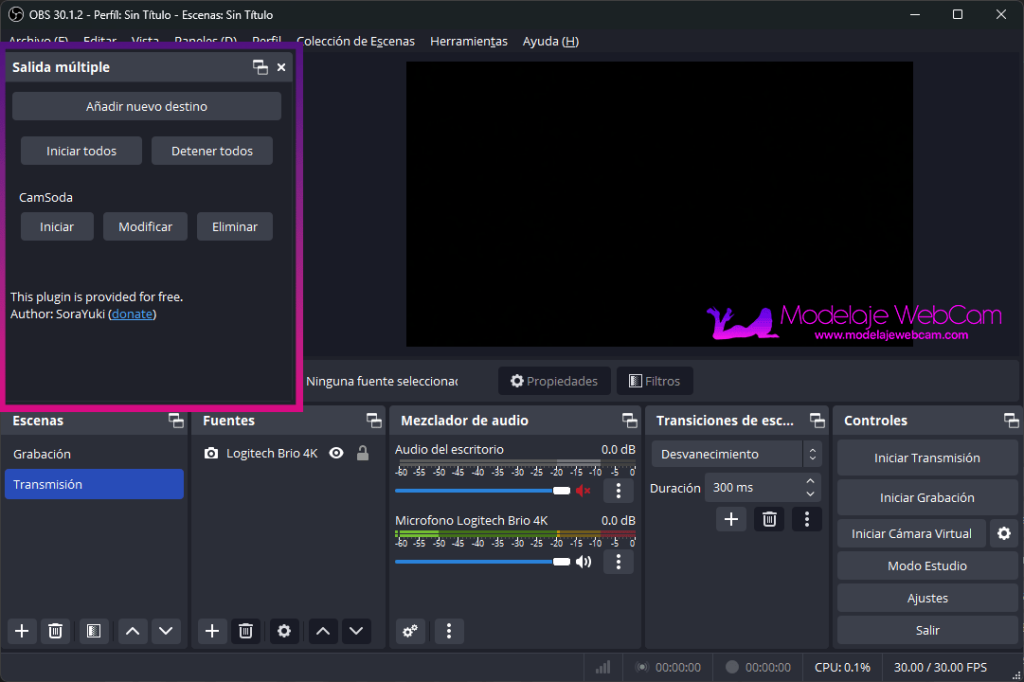The width and height of the screenshot is (1024, 682).
Task: Delete selected scene with trash icon
Action: [56, 631]
